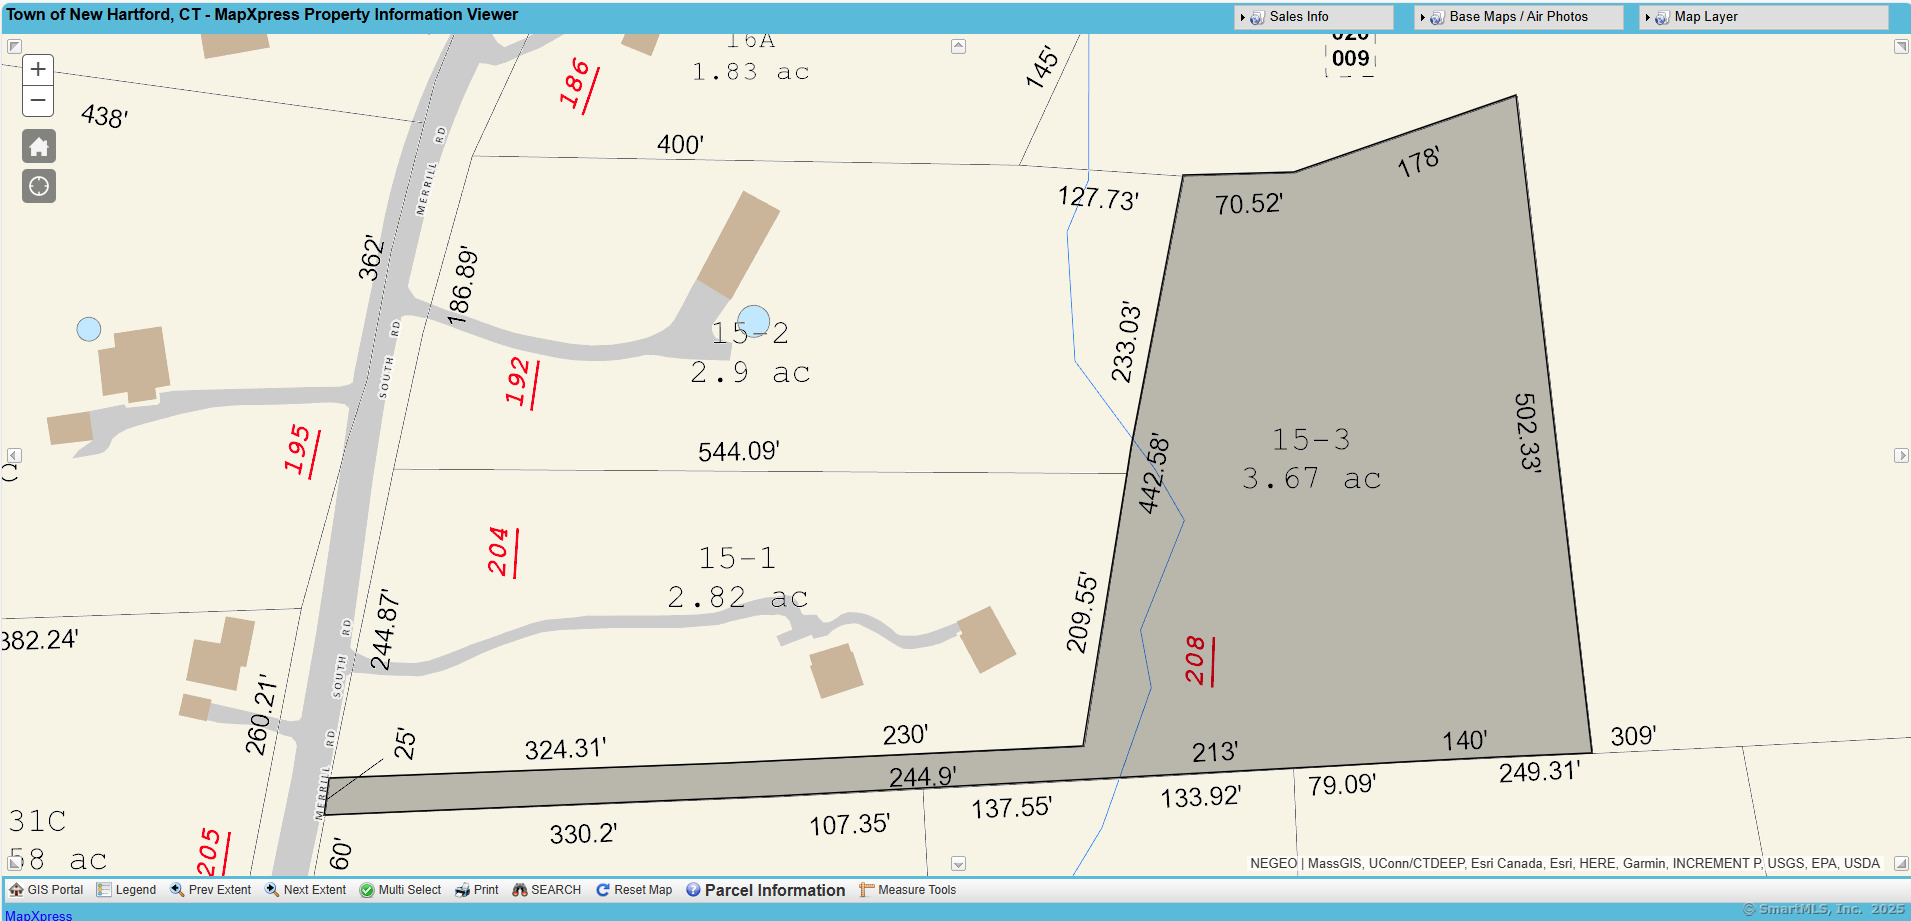
Task: Pan map right with east arrow
Action: pos(1901,456)
